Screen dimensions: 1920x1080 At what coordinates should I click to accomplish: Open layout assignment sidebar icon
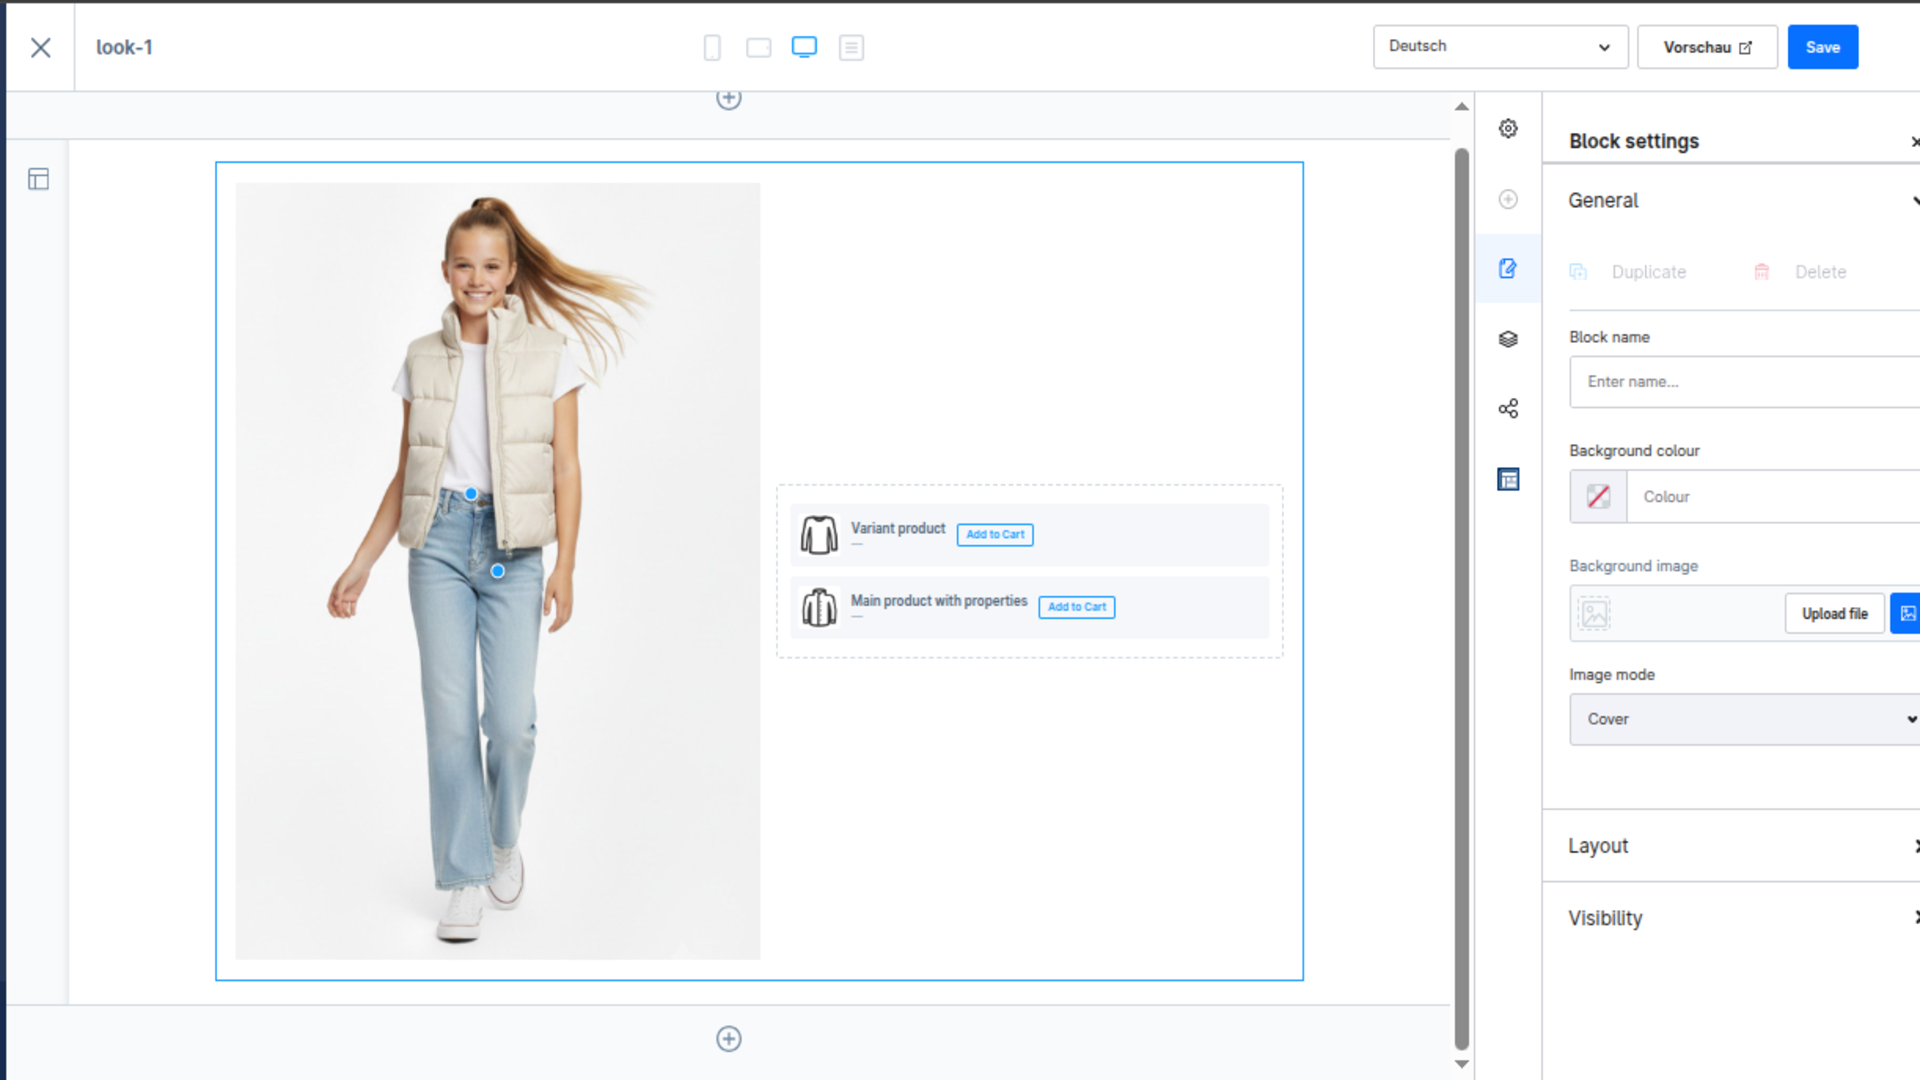(1508, 480)
